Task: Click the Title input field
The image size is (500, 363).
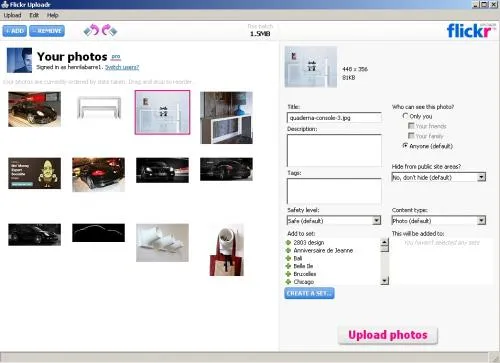Action: tap(334, 118)
